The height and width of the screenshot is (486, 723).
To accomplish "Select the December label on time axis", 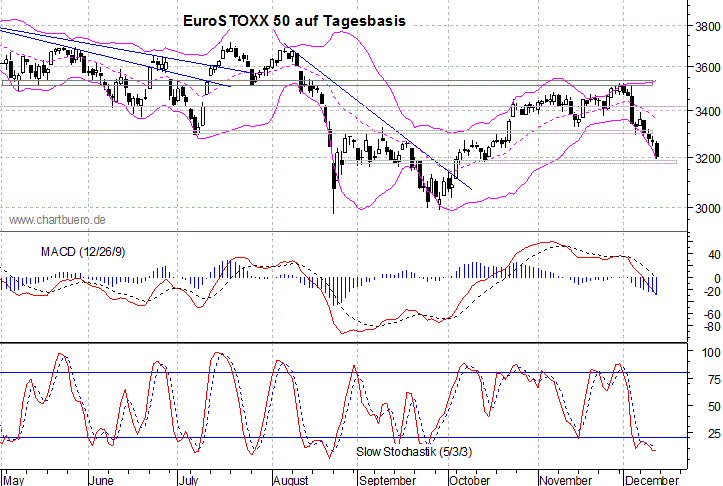I will coord(652,480).
